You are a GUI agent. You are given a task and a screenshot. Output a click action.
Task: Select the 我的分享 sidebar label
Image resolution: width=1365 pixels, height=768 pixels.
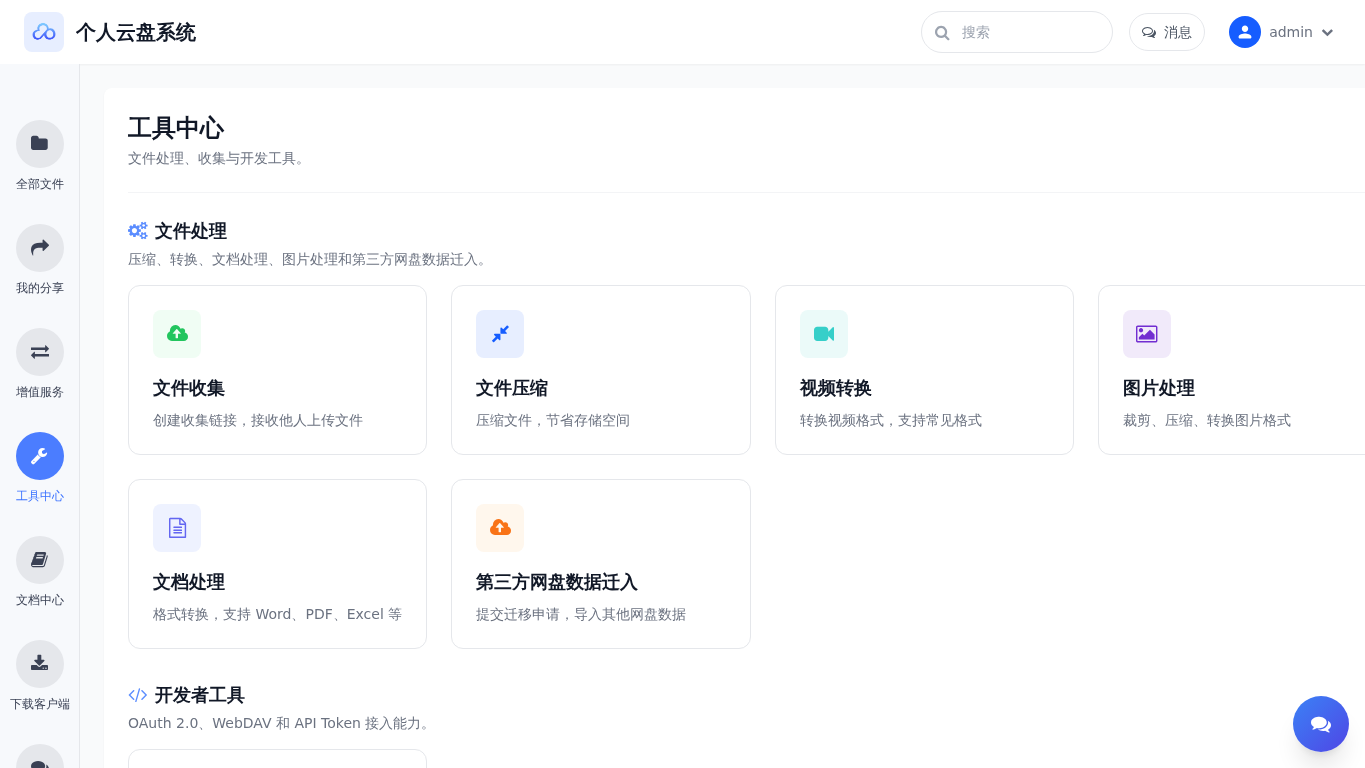[x=40, y=288]
